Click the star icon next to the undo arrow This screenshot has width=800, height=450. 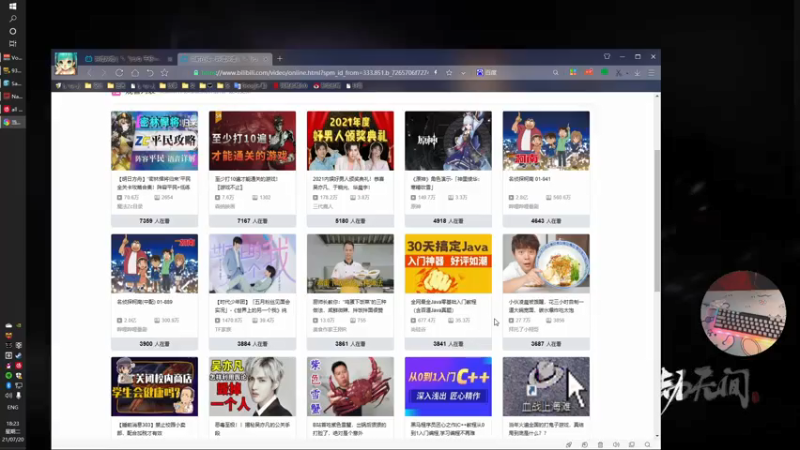coord(164,73)
